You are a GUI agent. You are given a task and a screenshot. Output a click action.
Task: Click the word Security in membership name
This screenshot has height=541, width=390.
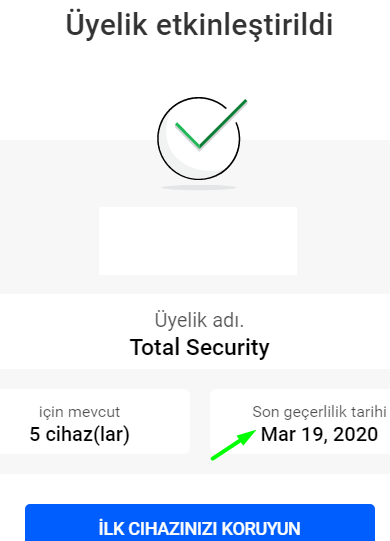click(x=228, y=348)
